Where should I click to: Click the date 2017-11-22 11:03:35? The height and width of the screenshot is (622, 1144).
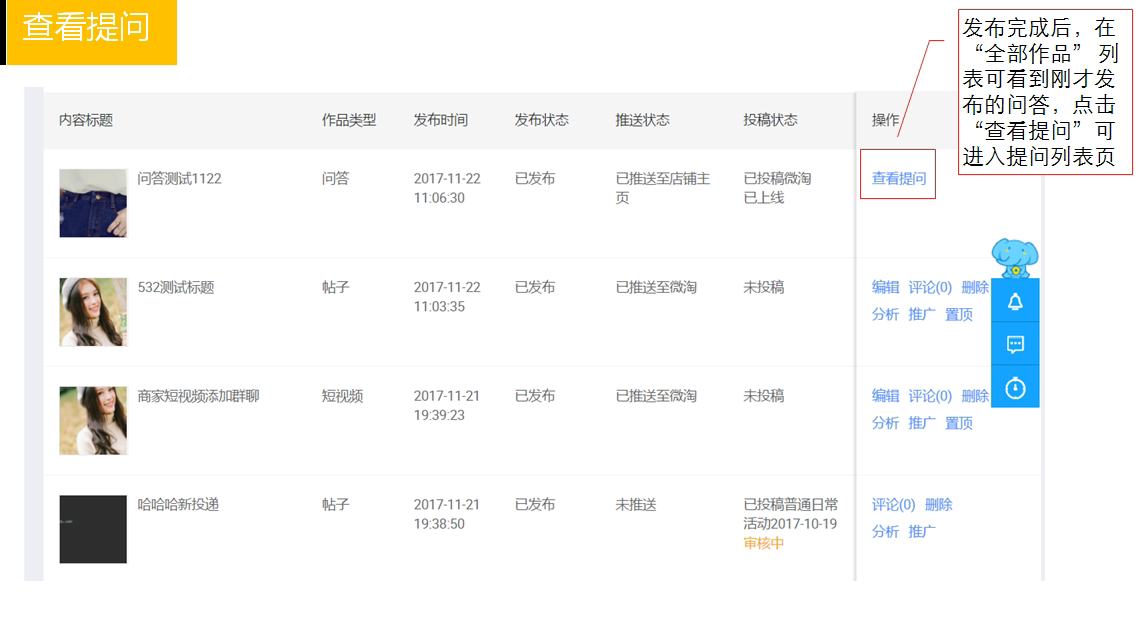click(x=447, y=297)
